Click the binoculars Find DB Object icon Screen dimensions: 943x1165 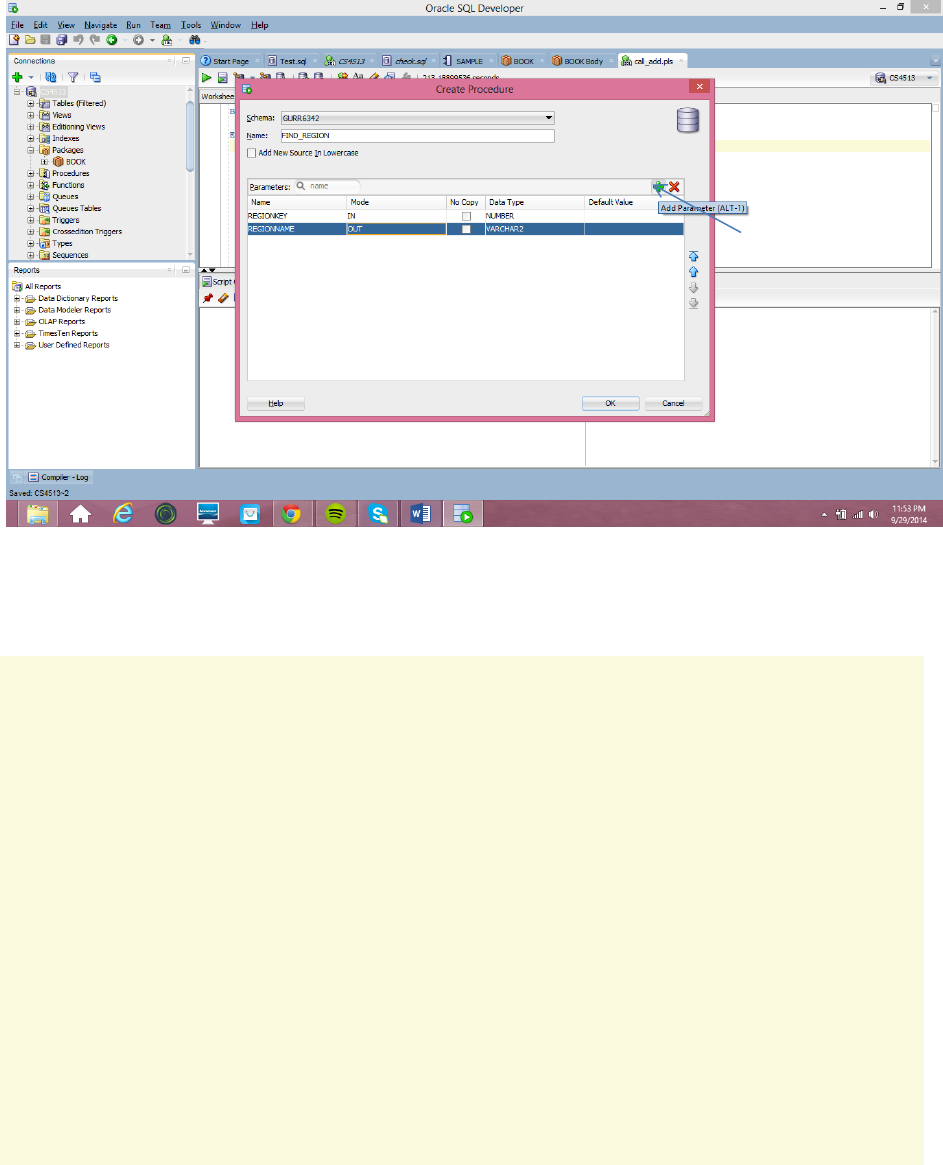(195, 40)
